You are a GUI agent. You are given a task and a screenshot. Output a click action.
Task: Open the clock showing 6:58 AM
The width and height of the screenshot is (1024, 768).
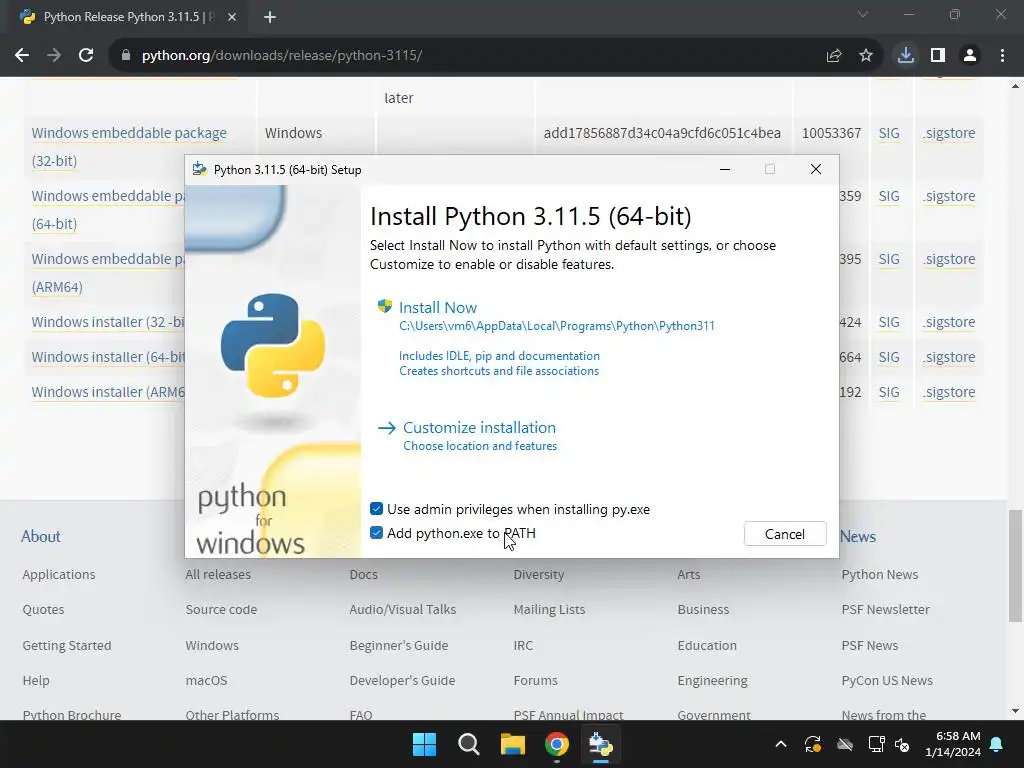(x=953, y=744)
